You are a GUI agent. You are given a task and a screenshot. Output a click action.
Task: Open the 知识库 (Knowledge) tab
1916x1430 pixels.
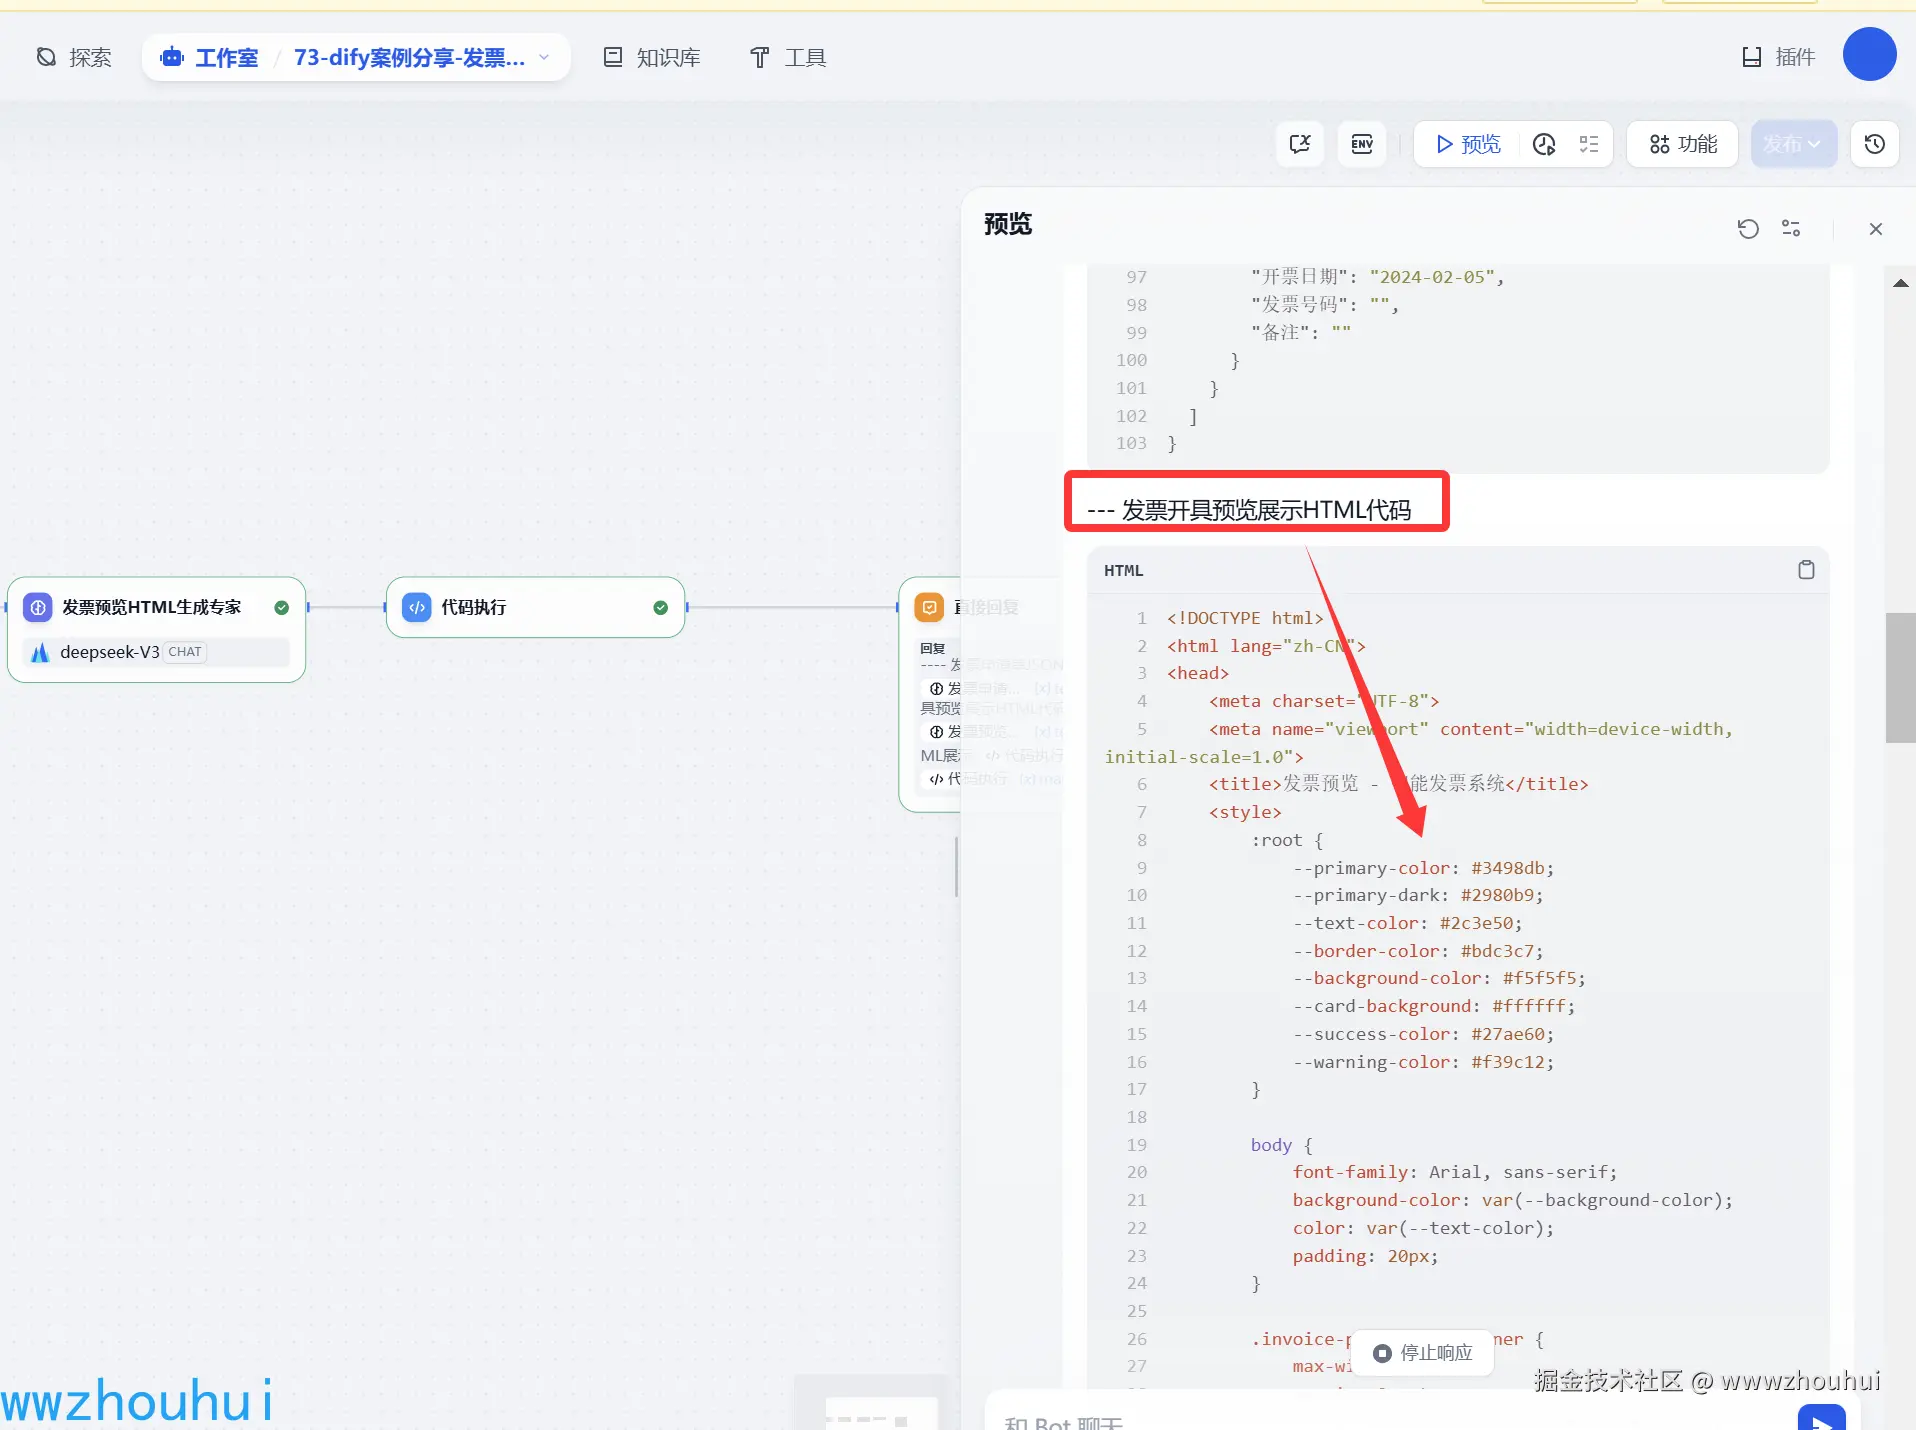[x=652, y=58]
